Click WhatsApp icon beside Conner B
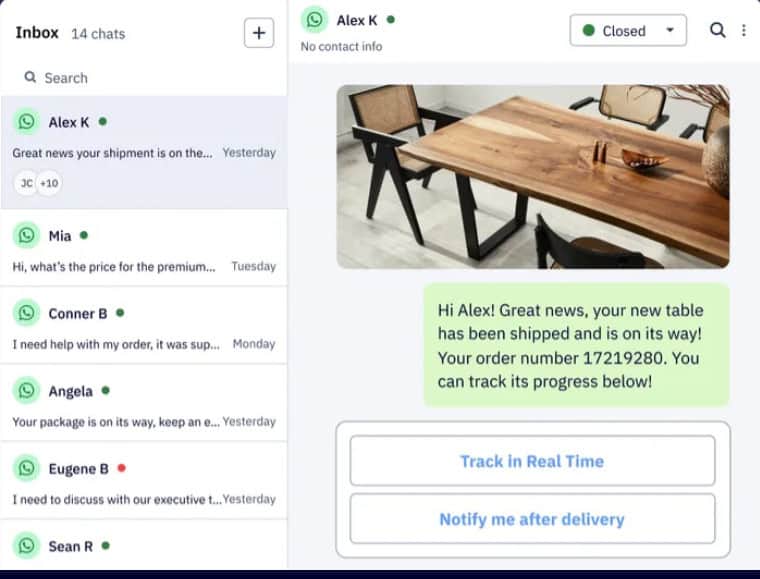The height and width of the screenshot is (579, 760). click(x=26, y=313)
